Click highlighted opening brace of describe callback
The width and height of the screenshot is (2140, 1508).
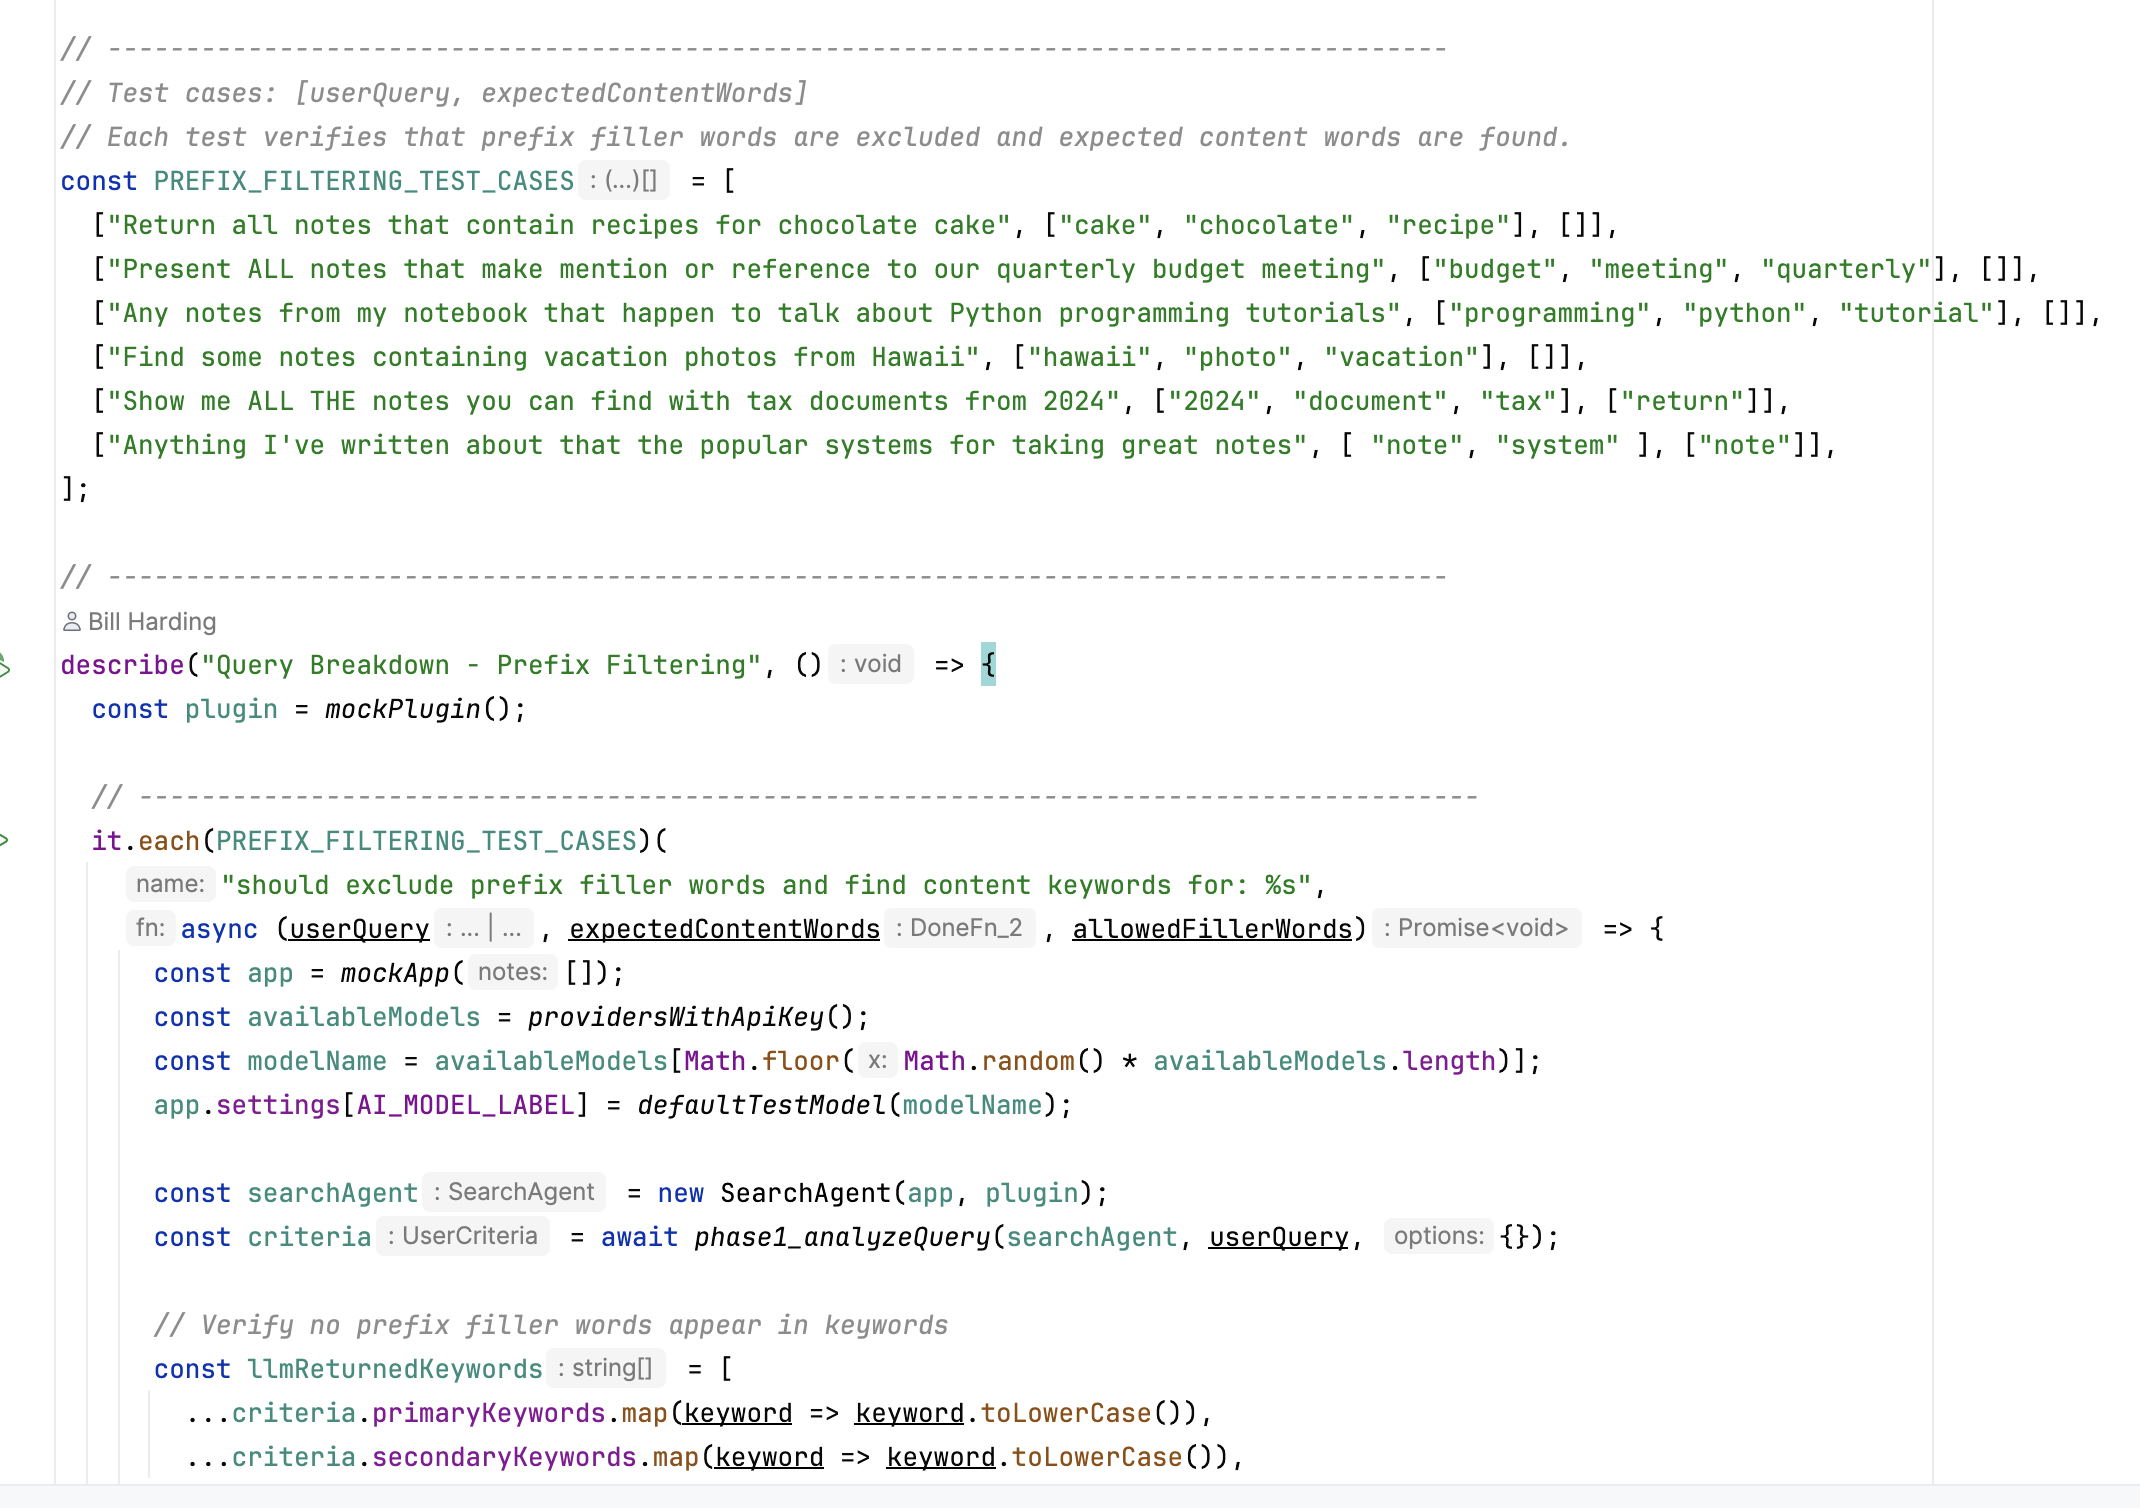click(988, 665)
